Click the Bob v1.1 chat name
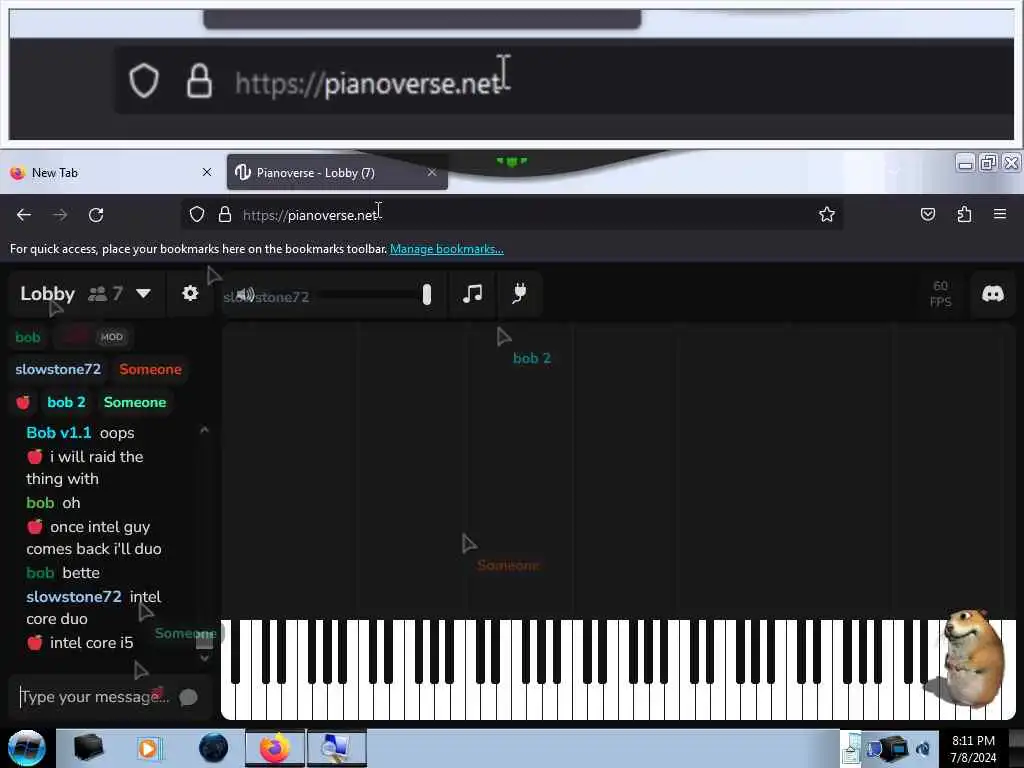The width and height of the screenshot is (1024, 768). [x=59, y=433]
